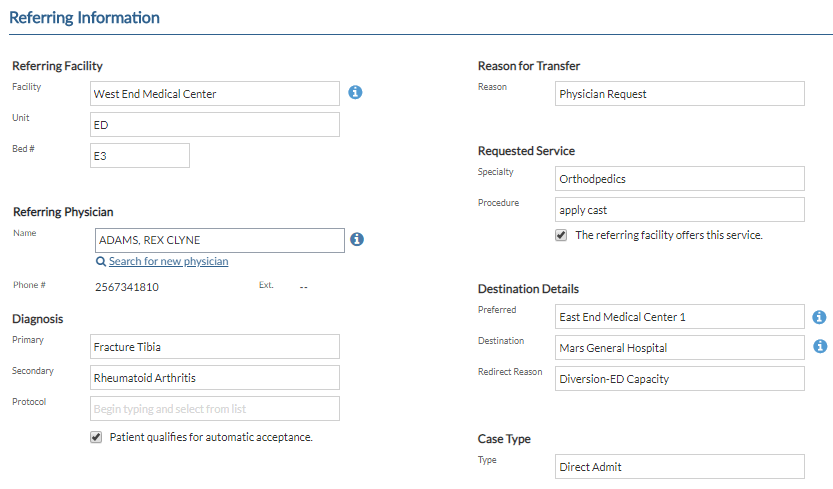The height and width of the screenshot is (489, 833).
Task: Click the Protocol input field
Action: 215,408
